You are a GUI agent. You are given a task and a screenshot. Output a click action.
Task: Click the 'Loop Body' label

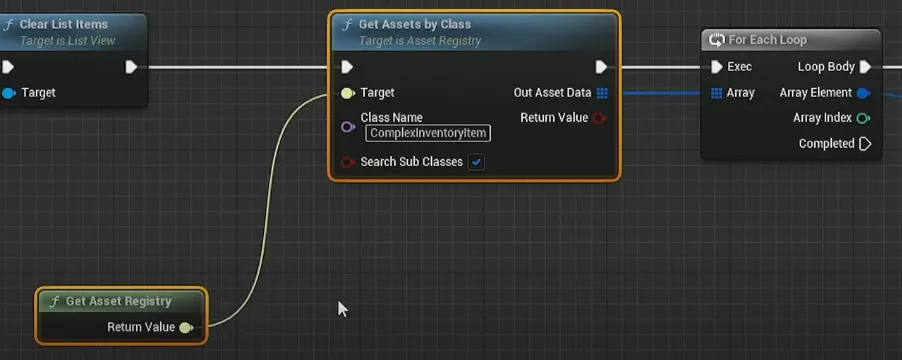[x=826, y=67]
